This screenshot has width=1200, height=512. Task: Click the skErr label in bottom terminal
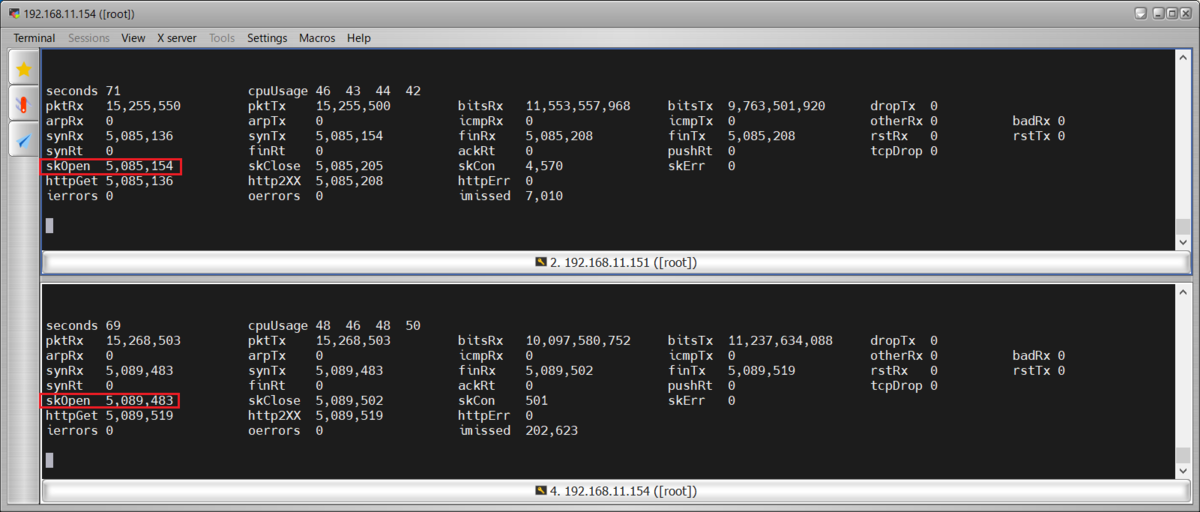[686, 401]
